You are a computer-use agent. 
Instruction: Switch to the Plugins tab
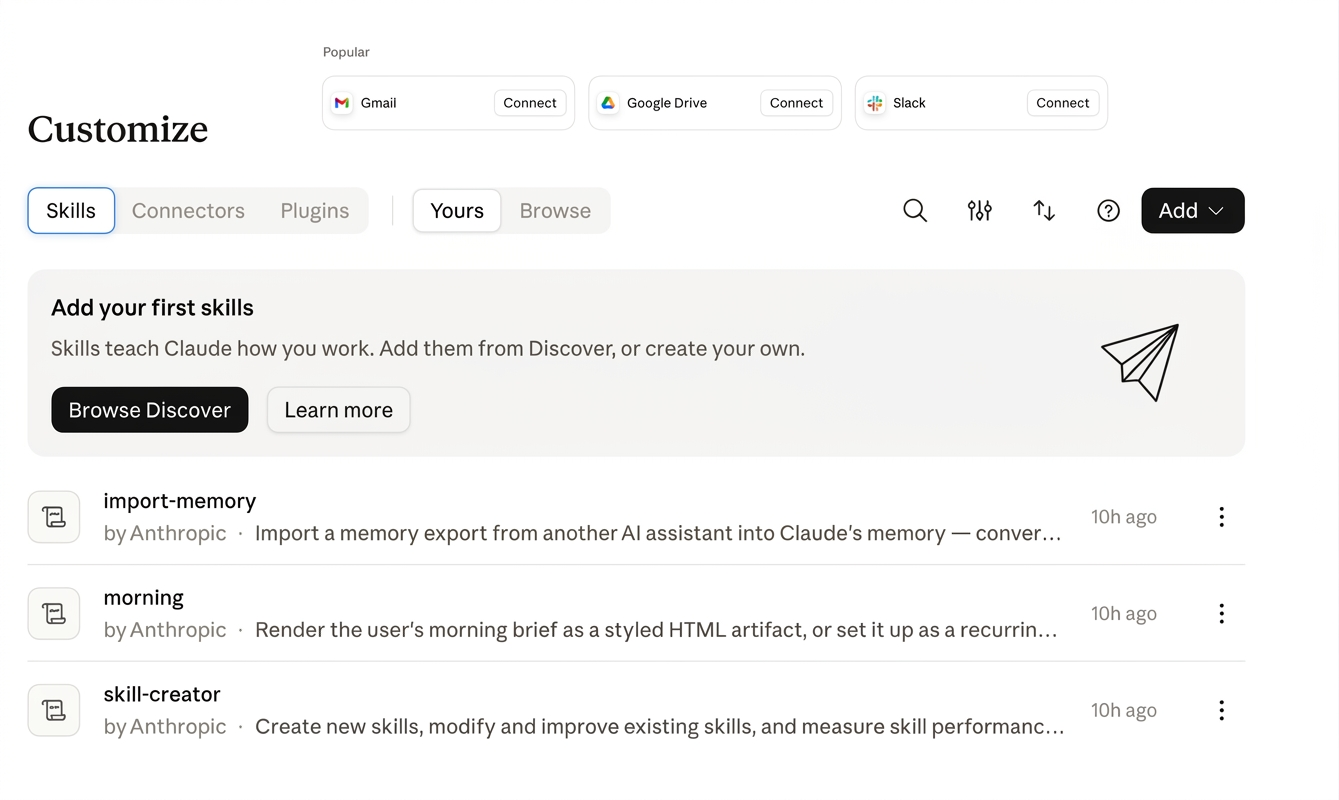315,211
